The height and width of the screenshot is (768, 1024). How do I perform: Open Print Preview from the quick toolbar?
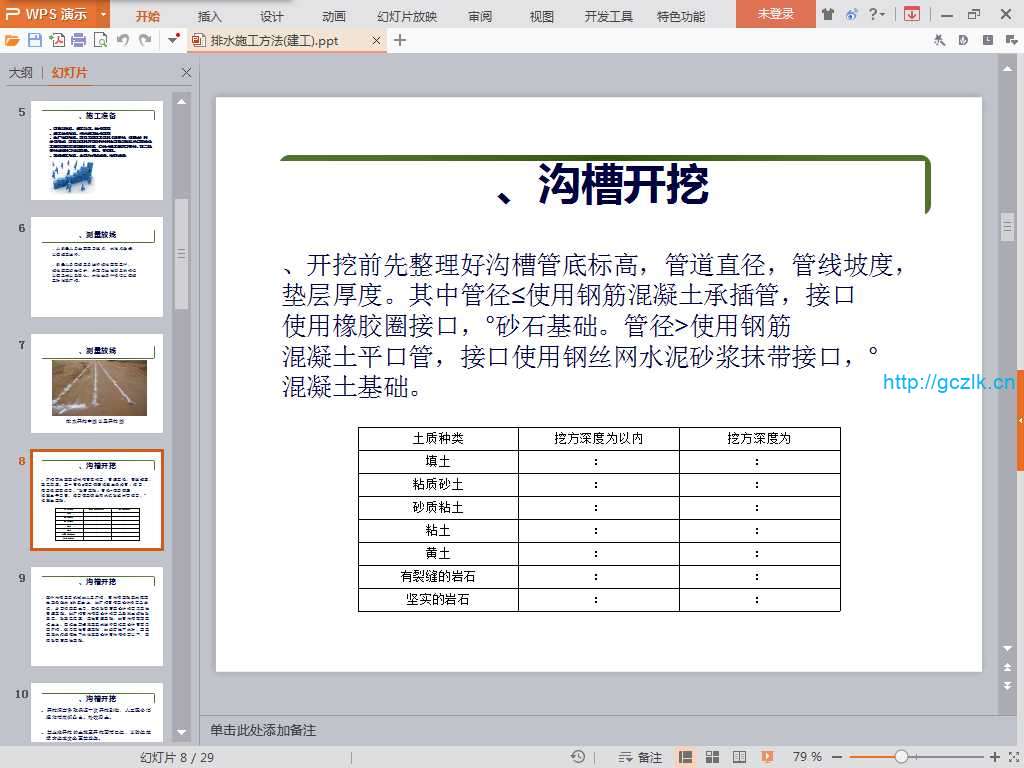coord(100,40)
